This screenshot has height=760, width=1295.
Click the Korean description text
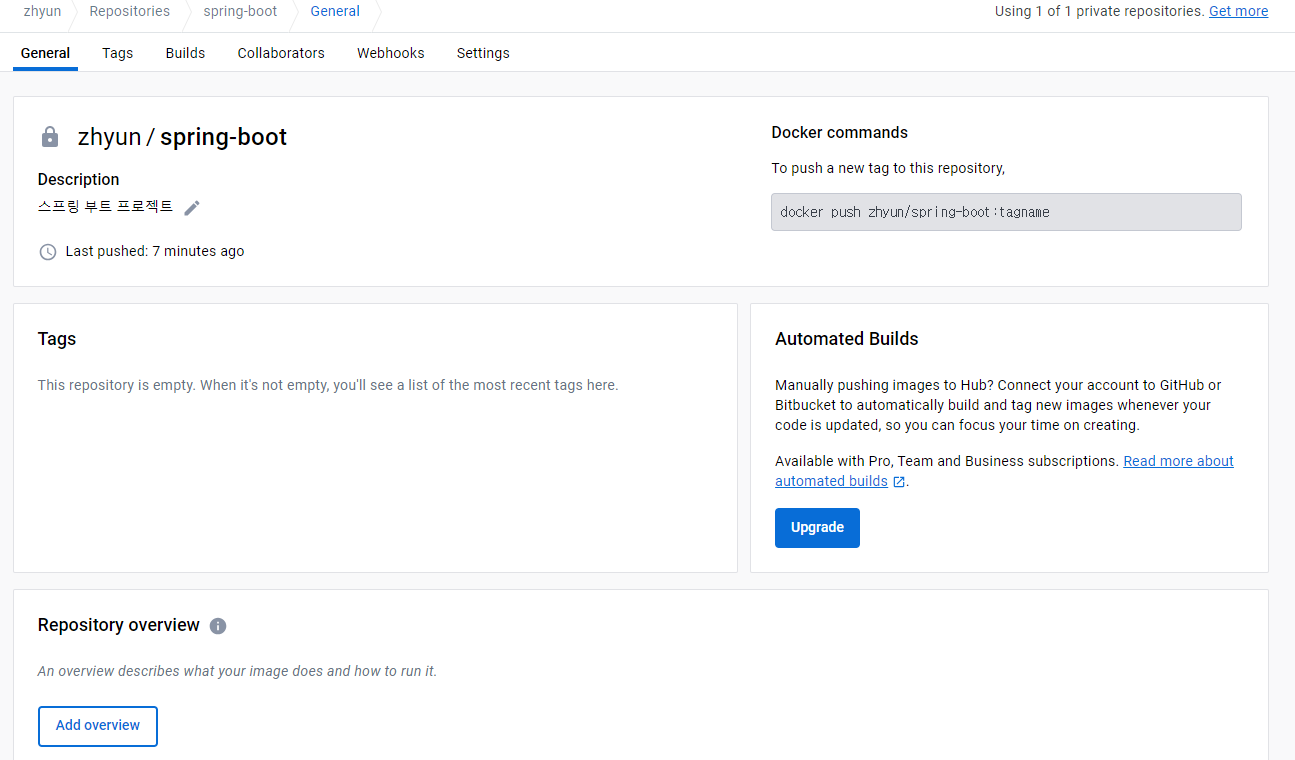pos(105,207)
